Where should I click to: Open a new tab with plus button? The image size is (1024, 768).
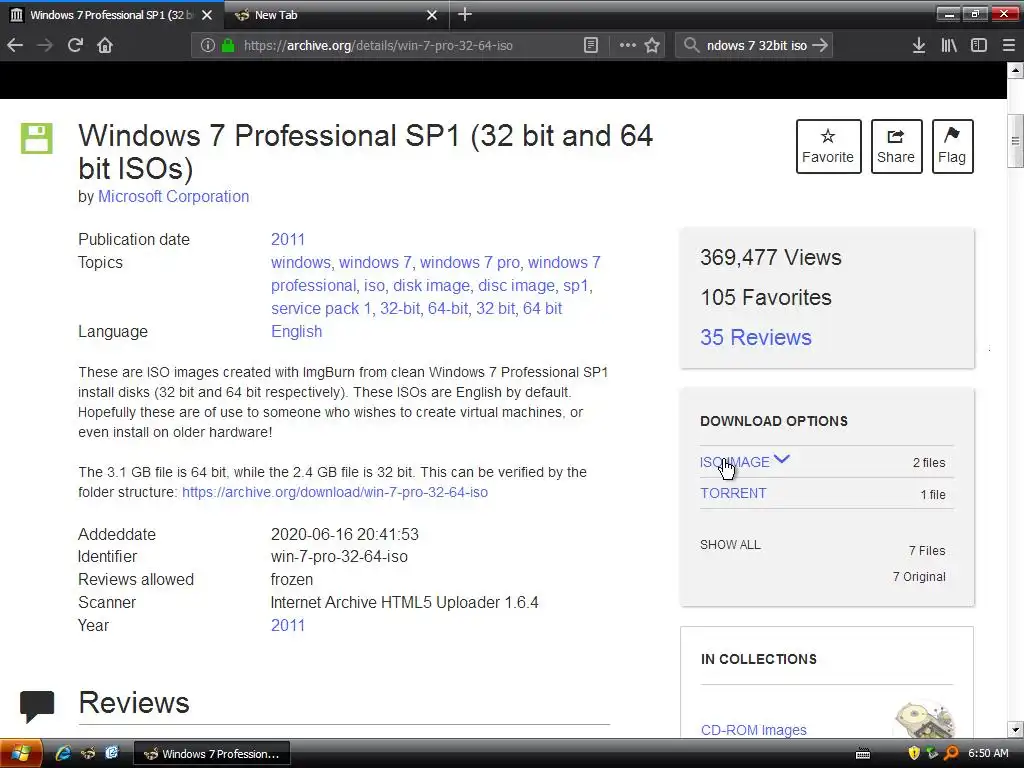point(464,14)
